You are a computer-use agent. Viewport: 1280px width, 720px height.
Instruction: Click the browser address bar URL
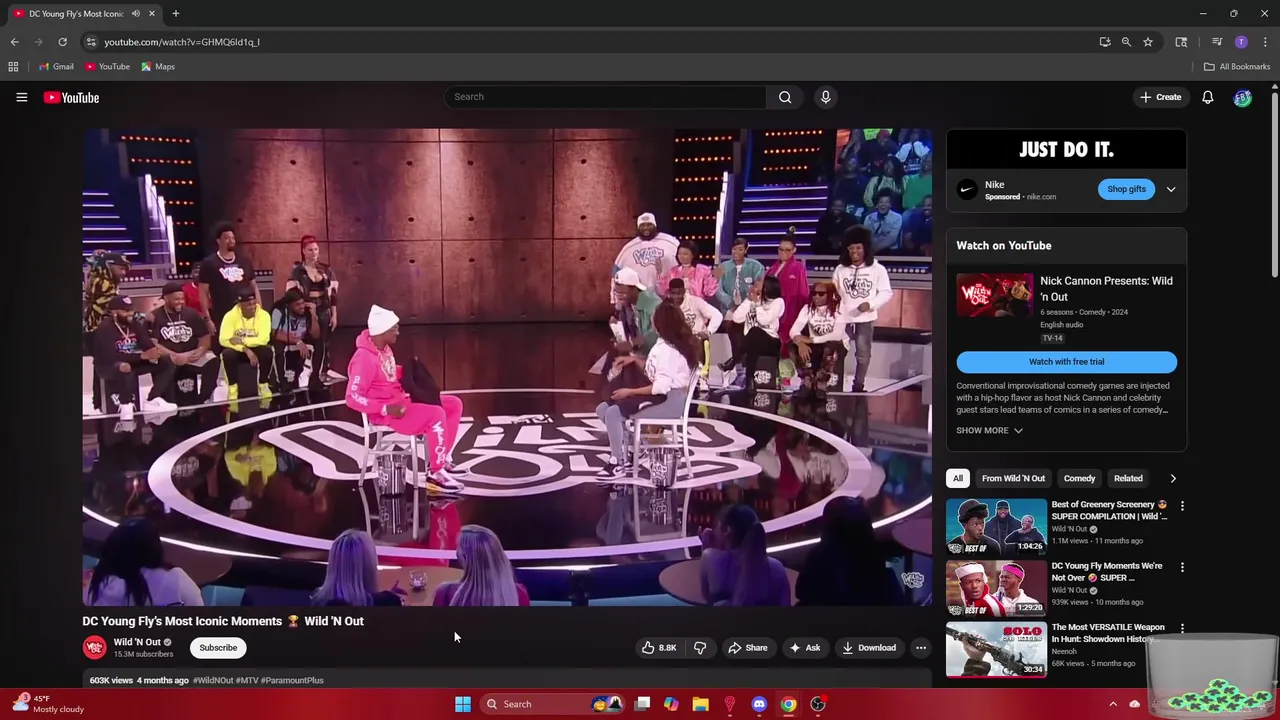[182, 42]
